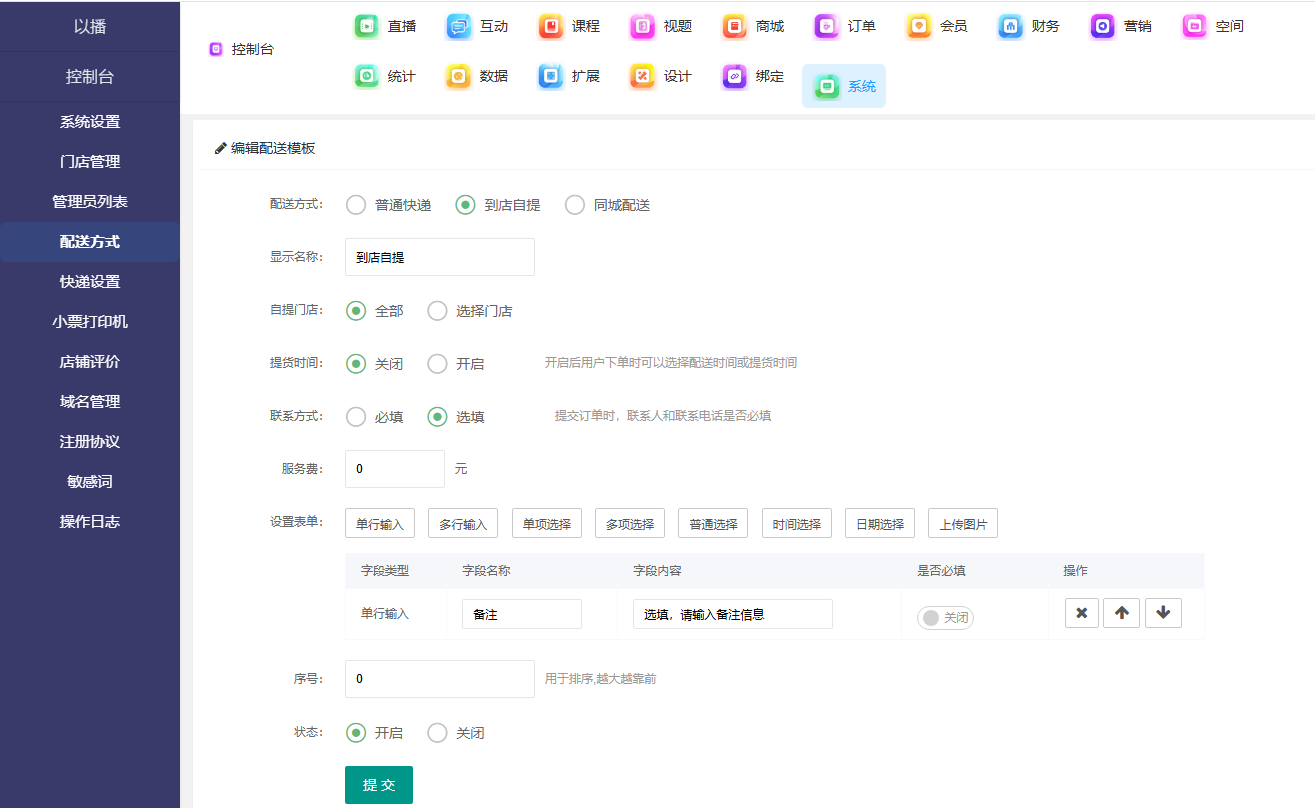The image size is (1315, 808).
Task: Move 备注 field up with arrow icon
Action: pyautogui.click(x=1121, y=613)
